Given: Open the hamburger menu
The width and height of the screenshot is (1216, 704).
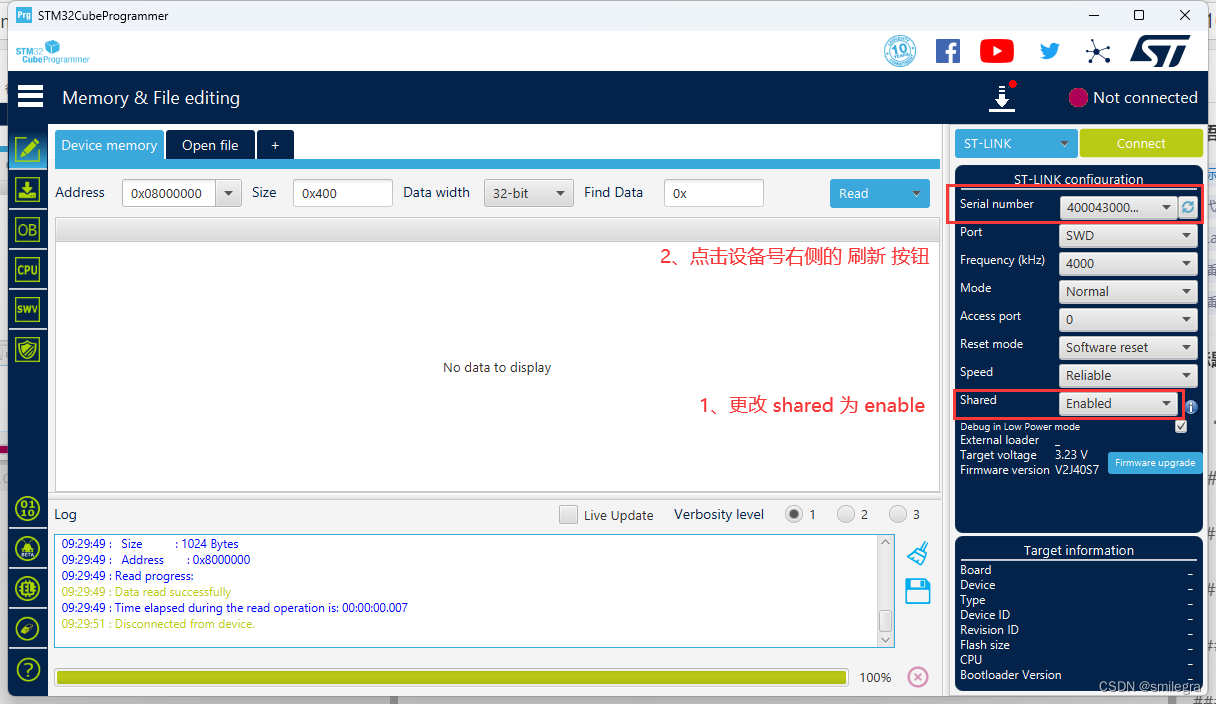Looking at the screenshot, I should coord(30,95).
